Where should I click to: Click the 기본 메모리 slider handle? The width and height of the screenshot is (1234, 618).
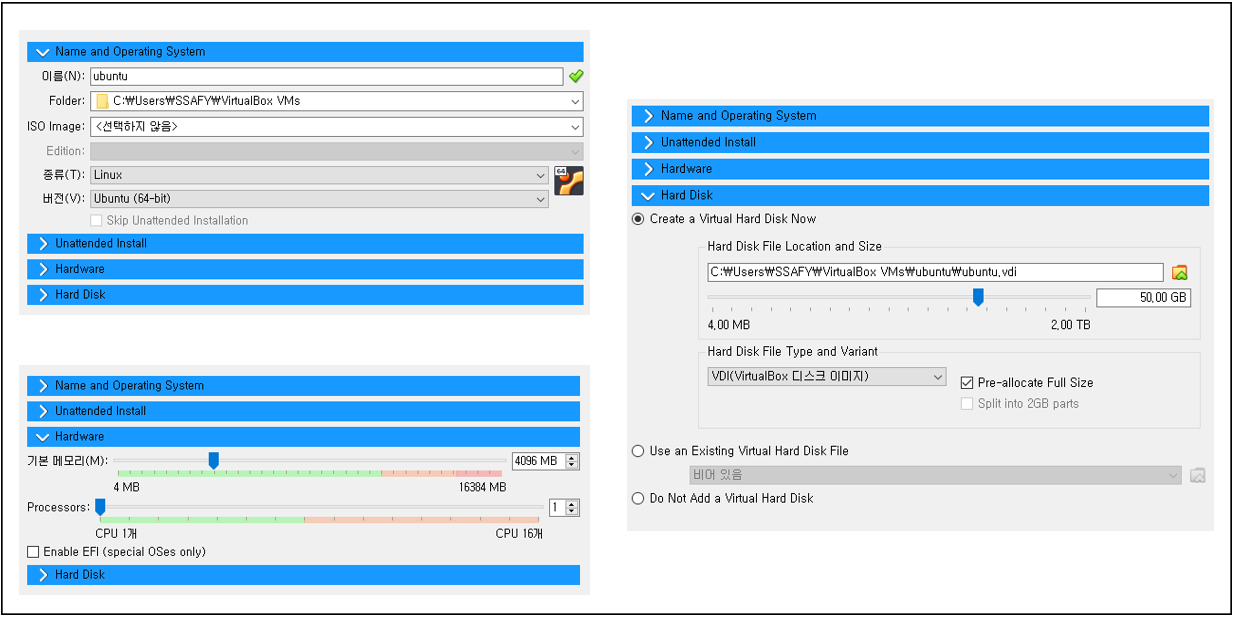tap(213, 460)
